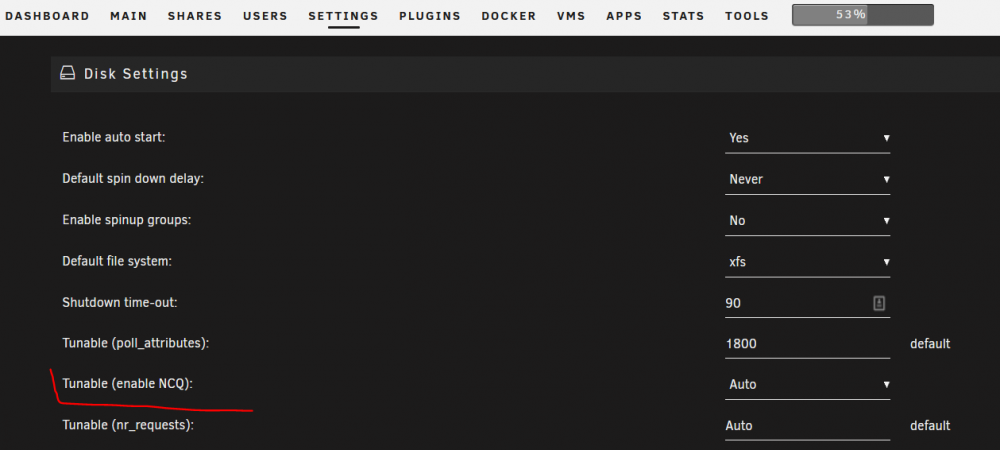The image size is (1000, 450).
Task: Click the icon inside Shutdown time-out field
Action: pyautogui.click(x=879, y=303)
